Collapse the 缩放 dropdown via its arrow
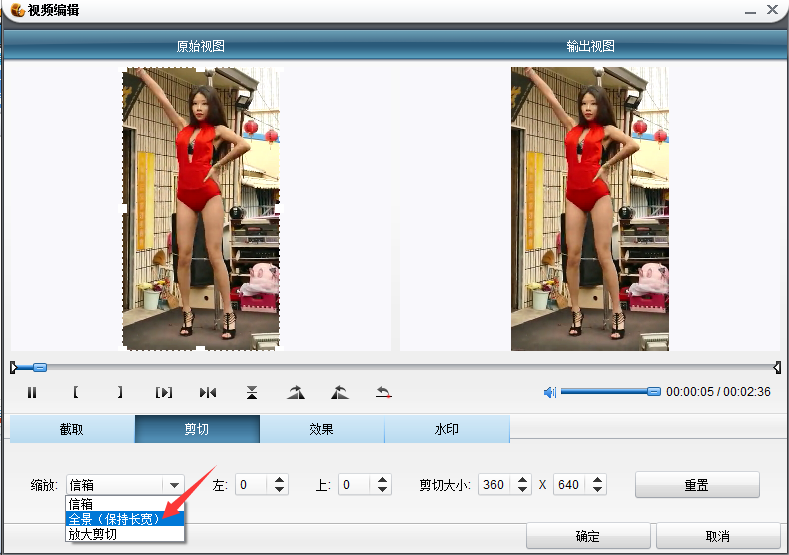This screenshot has width=789, height=555. 174,485
